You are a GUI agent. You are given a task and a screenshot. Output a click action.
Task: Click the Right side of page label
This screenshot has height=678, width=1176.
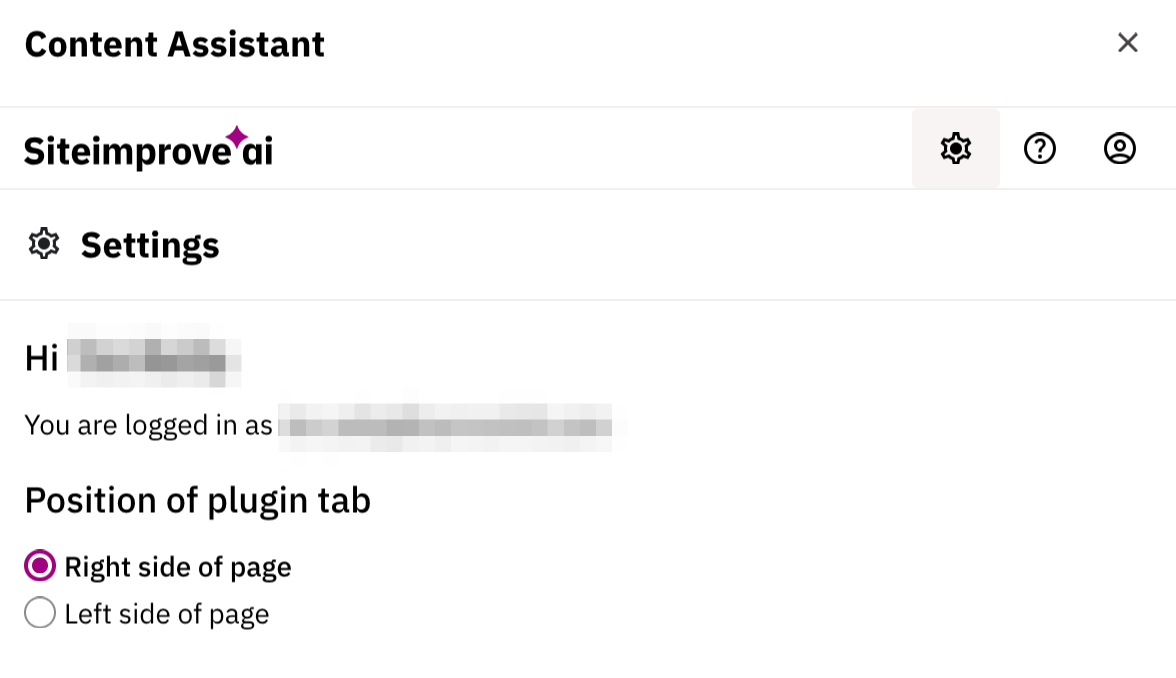177,566
